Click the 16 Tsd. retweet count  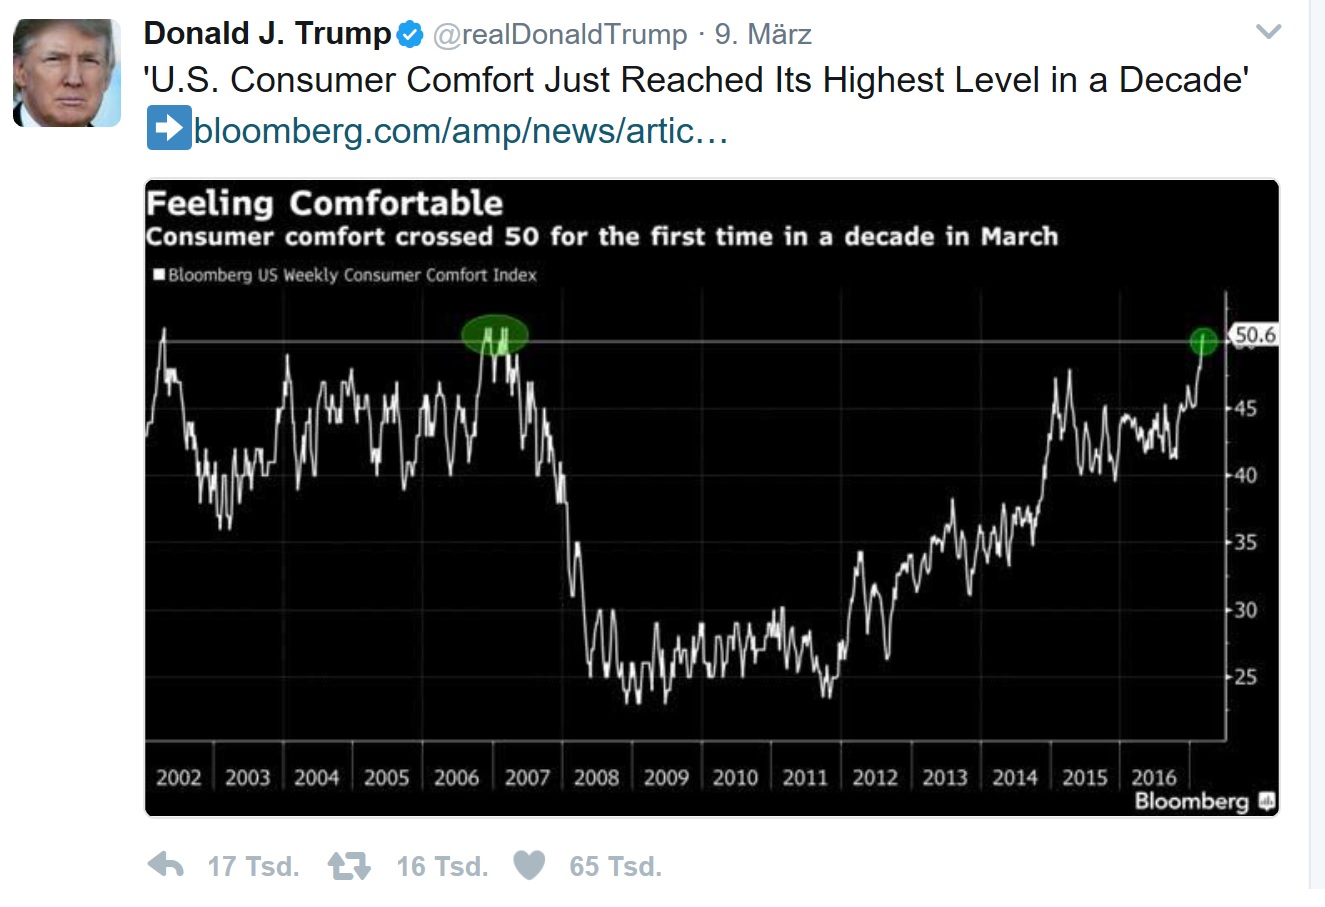(442, 866)
